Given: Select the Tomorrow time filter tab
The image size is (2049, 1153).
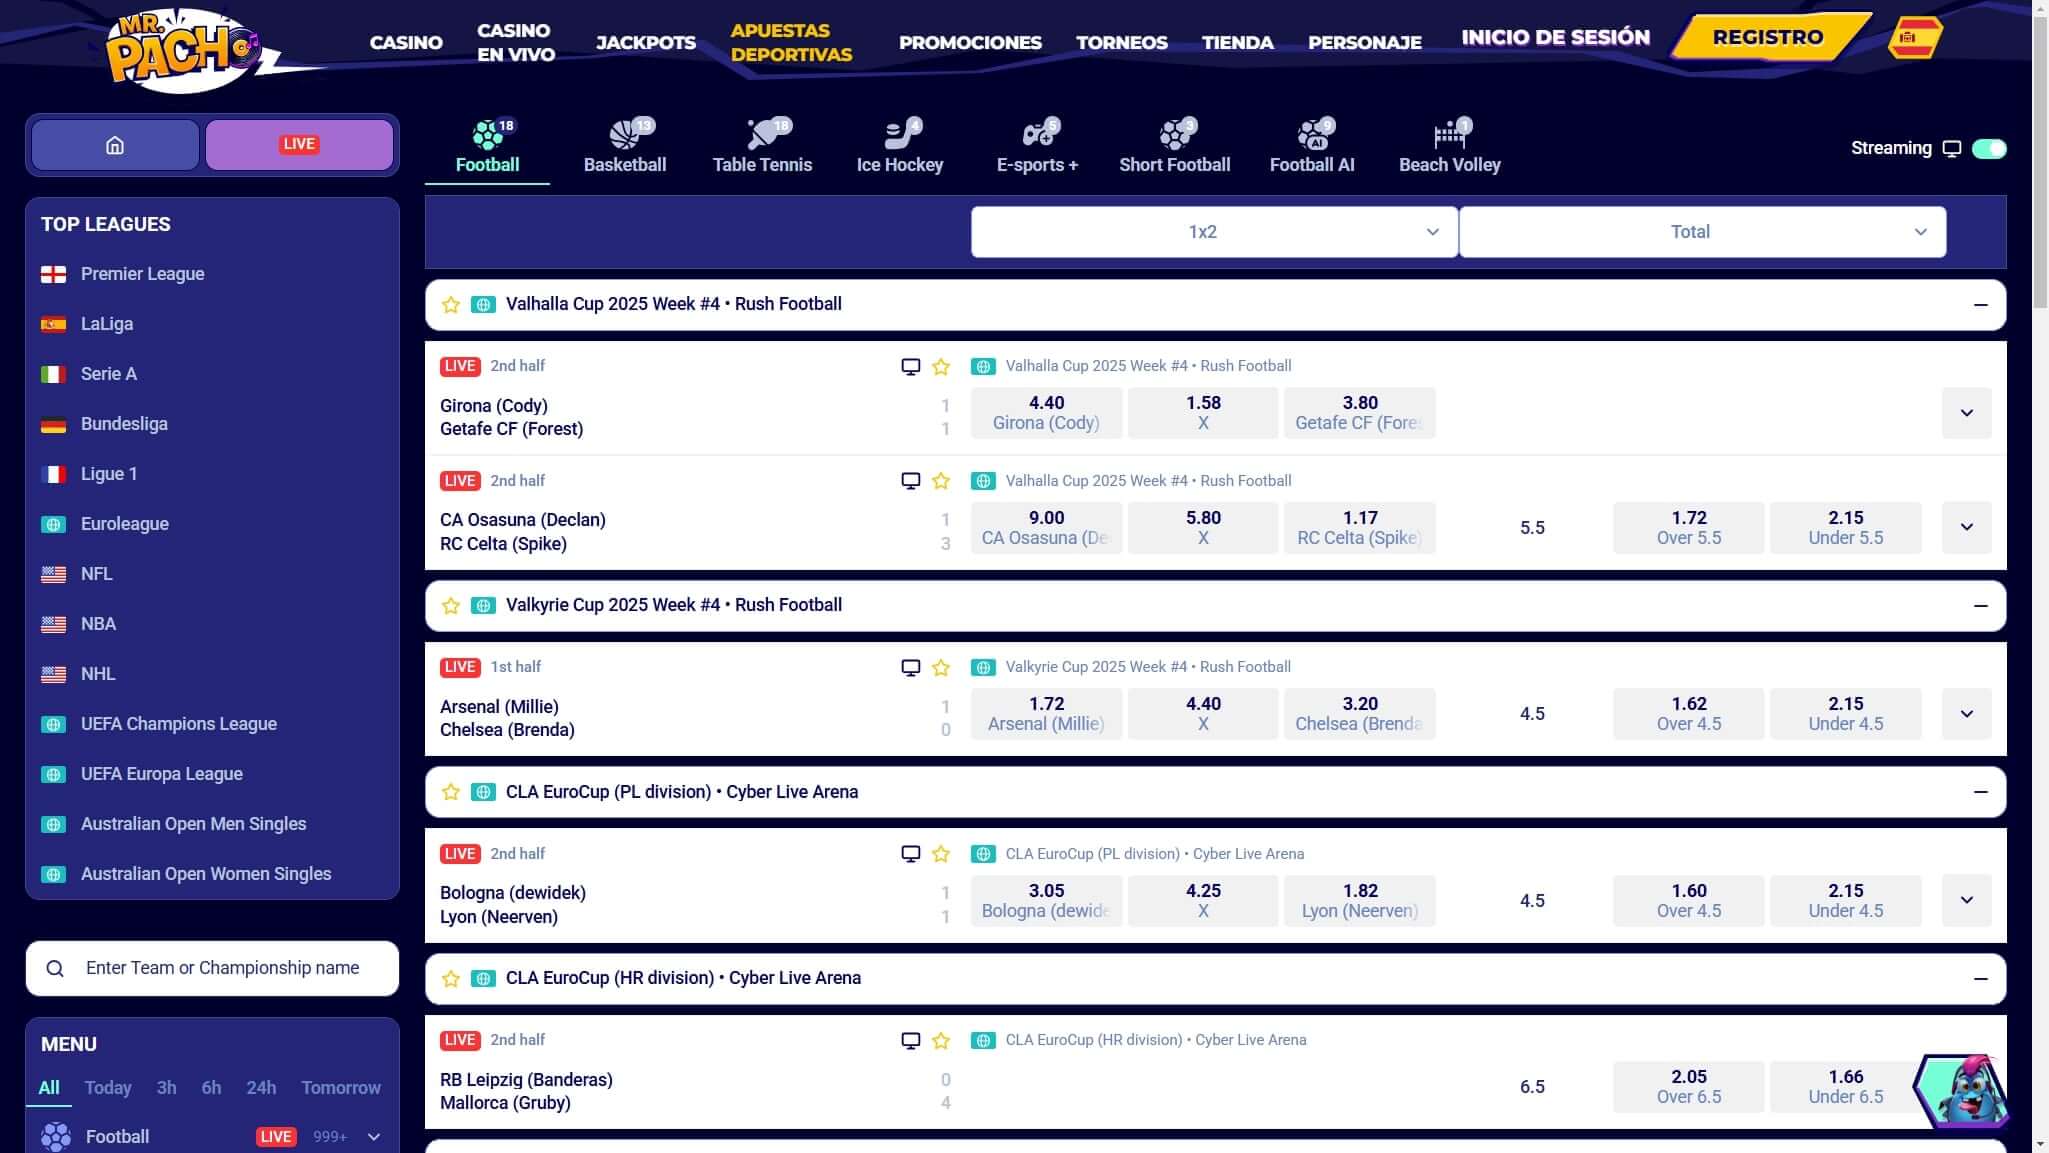Looking at the screenshot, I should pos(341,1088).
